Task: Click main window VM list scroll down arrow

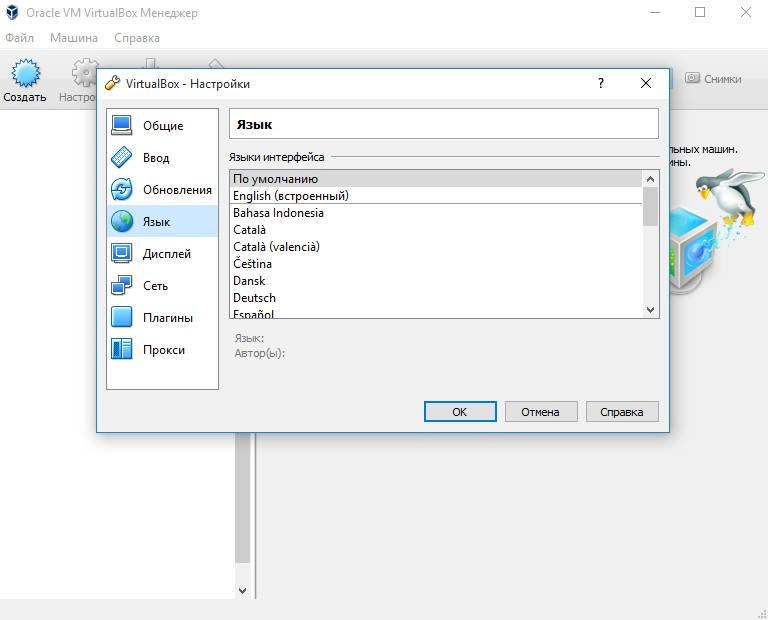Action: [242, 591]
